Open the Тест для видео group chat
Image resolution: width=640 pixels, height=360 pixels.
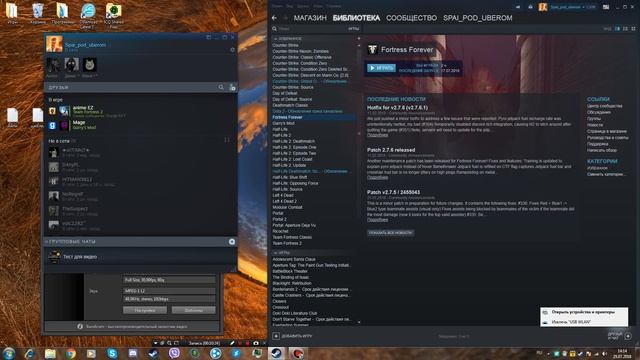(141, 257)
